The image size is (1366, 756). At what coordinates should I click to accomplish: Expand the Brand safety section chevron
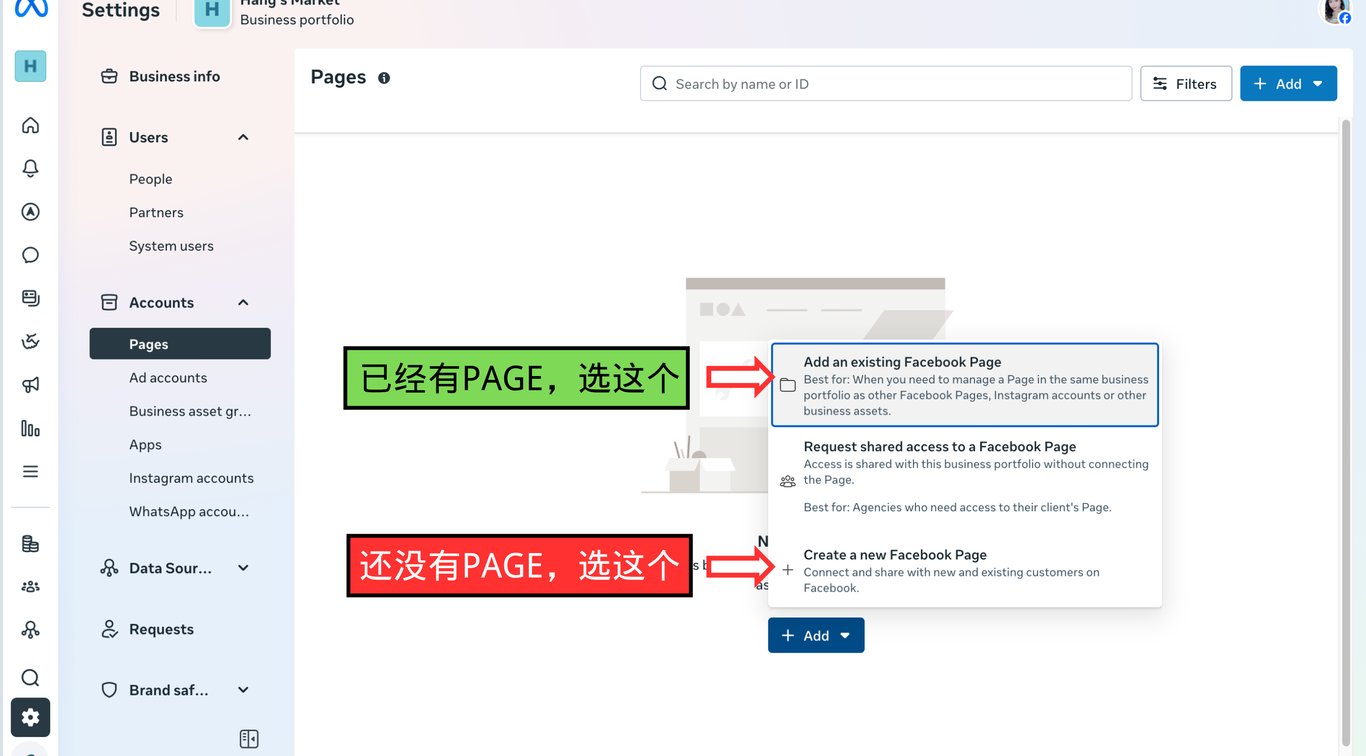tap(243, 690)
